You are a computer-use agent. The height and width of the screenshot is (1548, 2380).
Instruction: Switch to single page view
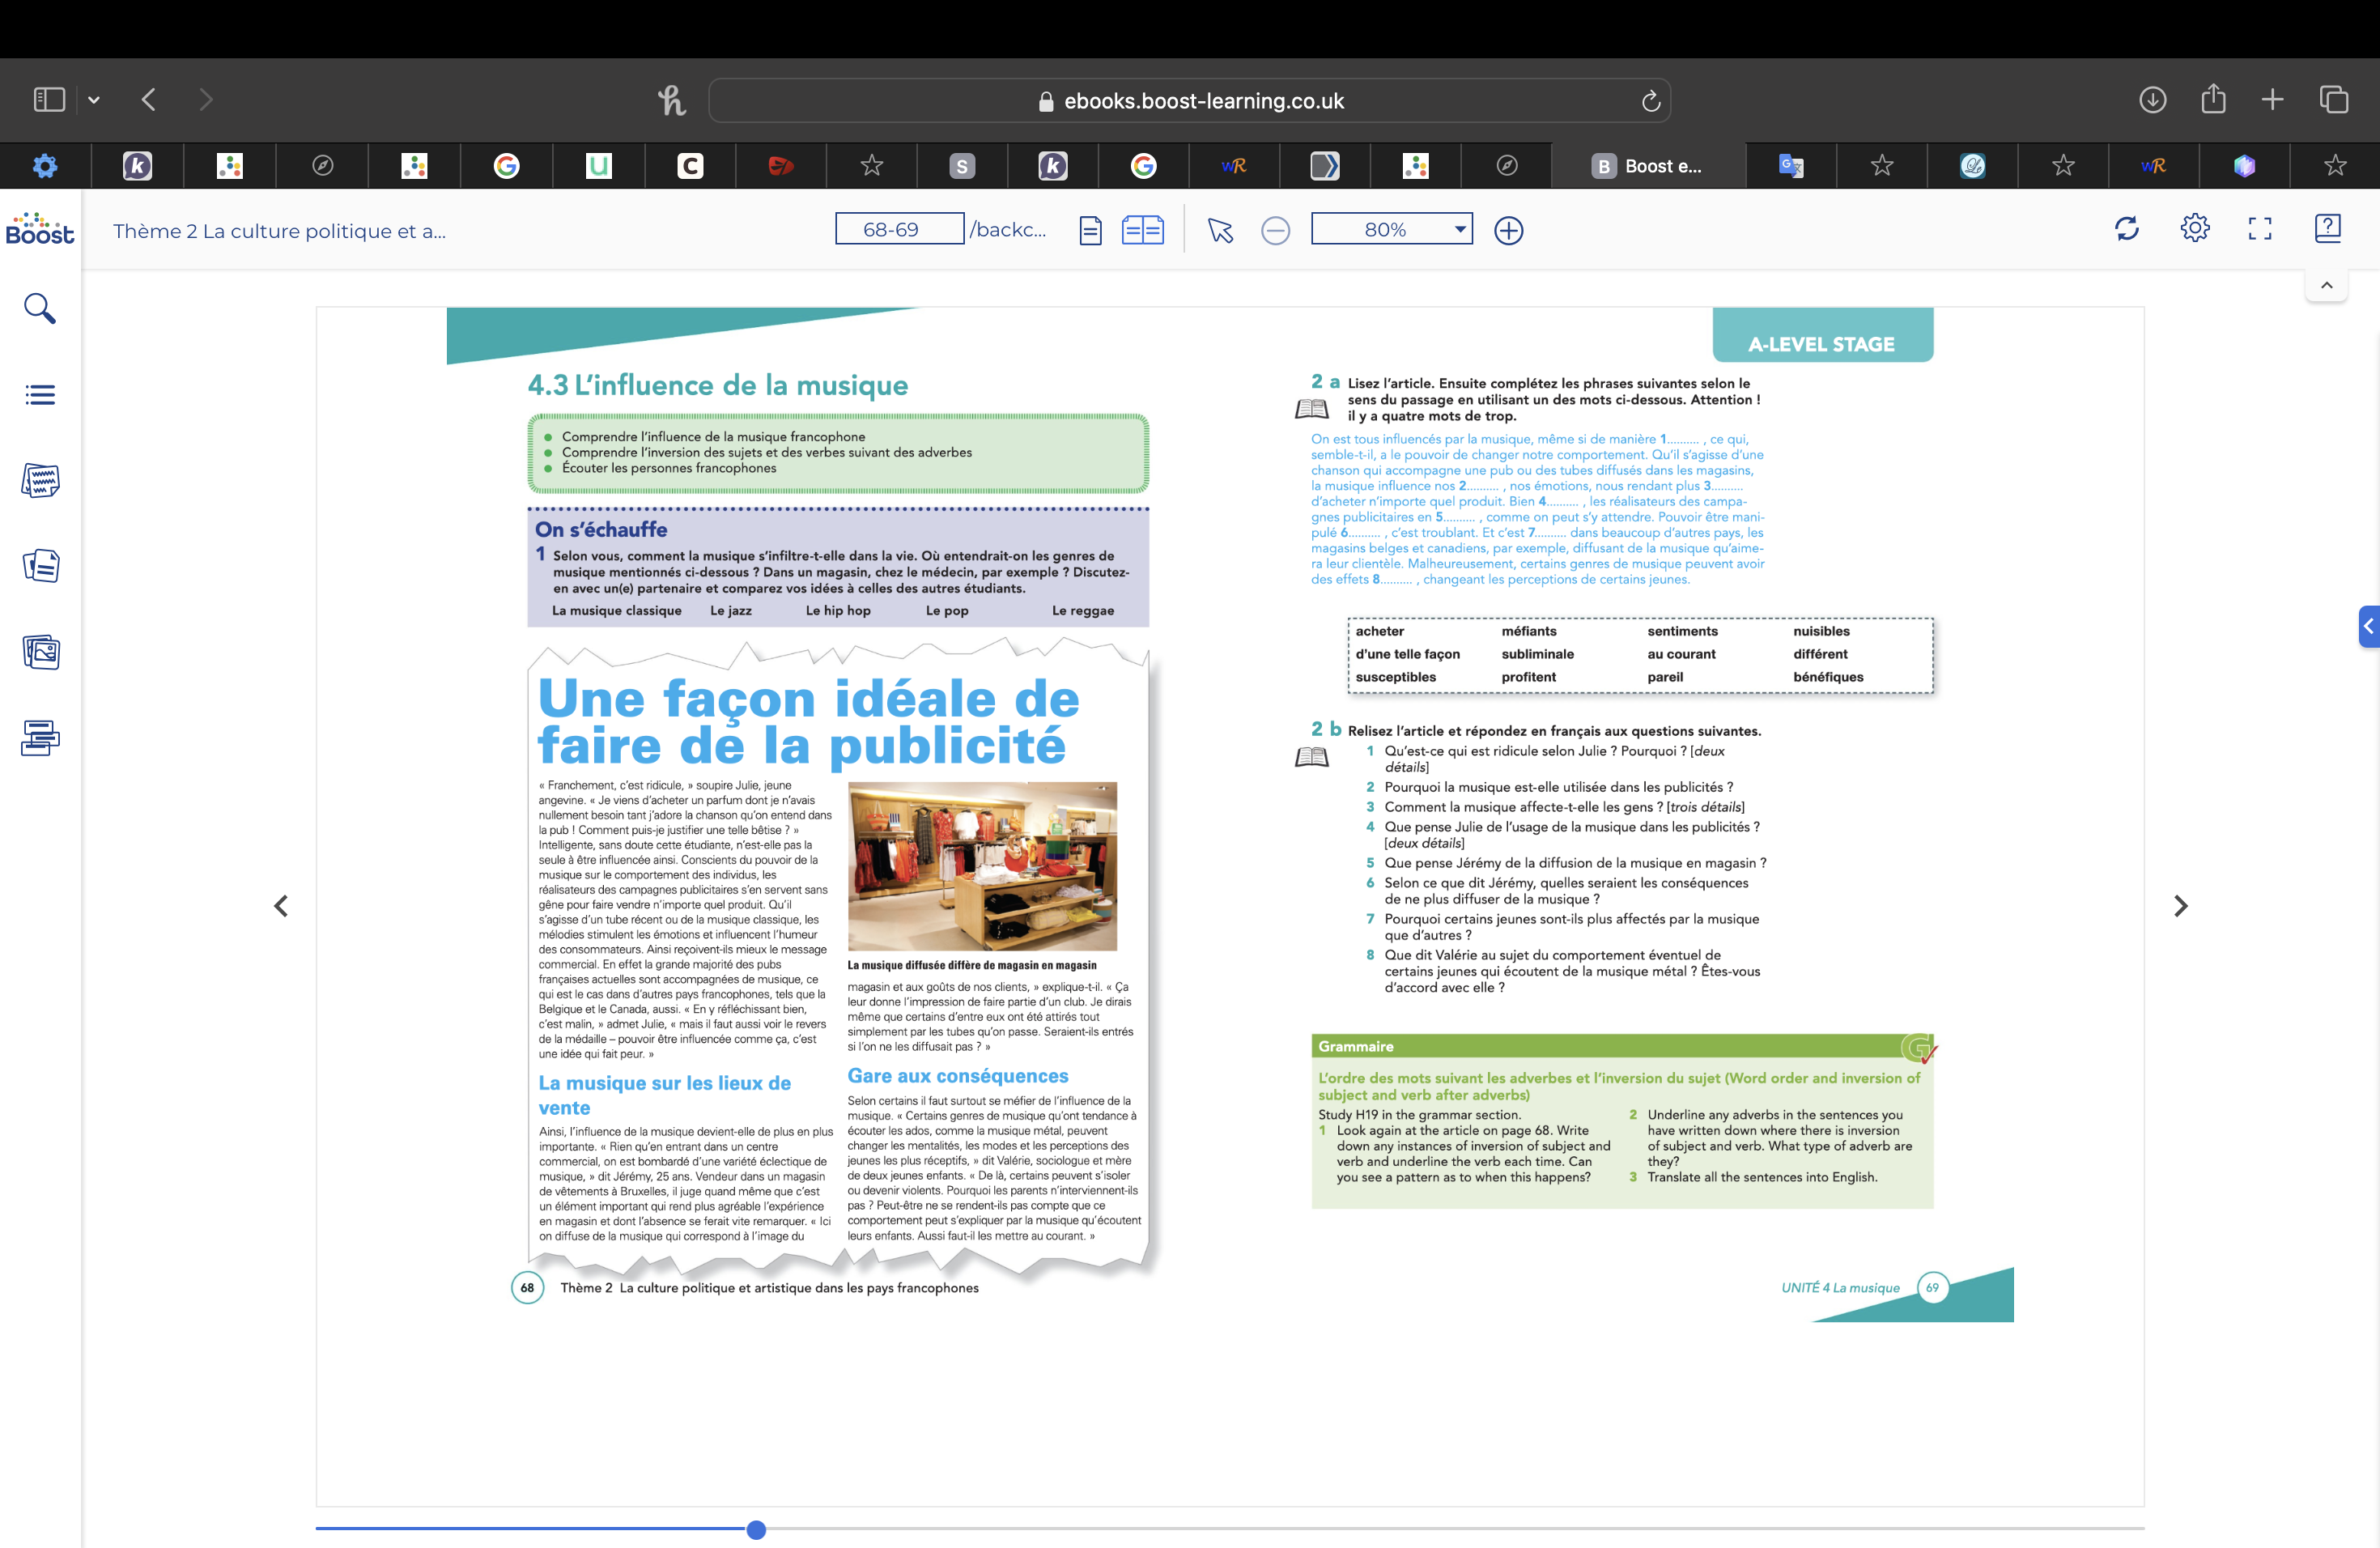[1090, 231]
